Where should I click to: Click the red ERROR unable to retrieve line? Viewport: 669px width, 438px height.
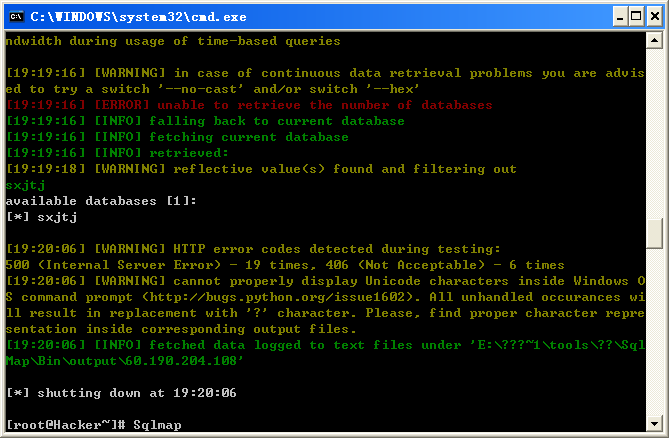(x=249, y=105)
